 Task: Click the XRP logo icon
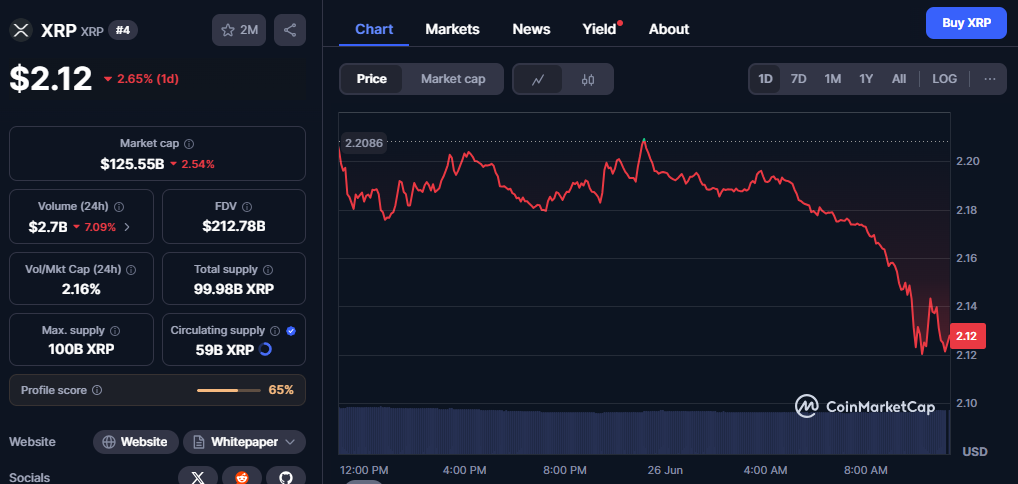[22, 30]
